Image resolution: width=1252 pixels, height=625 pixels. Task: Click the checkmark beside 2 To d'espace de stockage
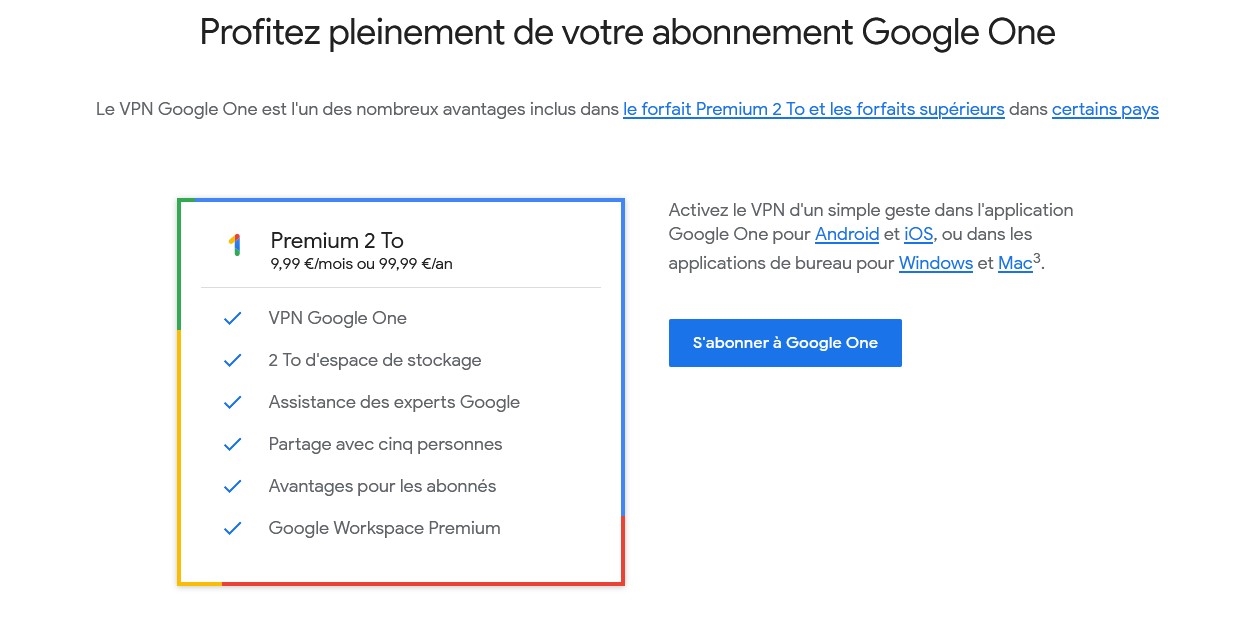(232, 360)
